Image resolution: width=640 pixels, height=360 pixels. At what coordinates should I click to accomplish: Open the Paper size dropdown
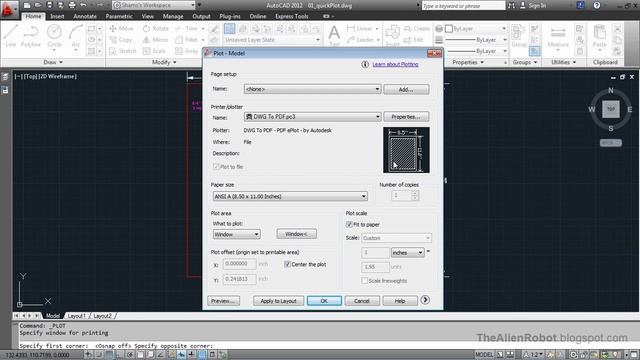(290, 196)
